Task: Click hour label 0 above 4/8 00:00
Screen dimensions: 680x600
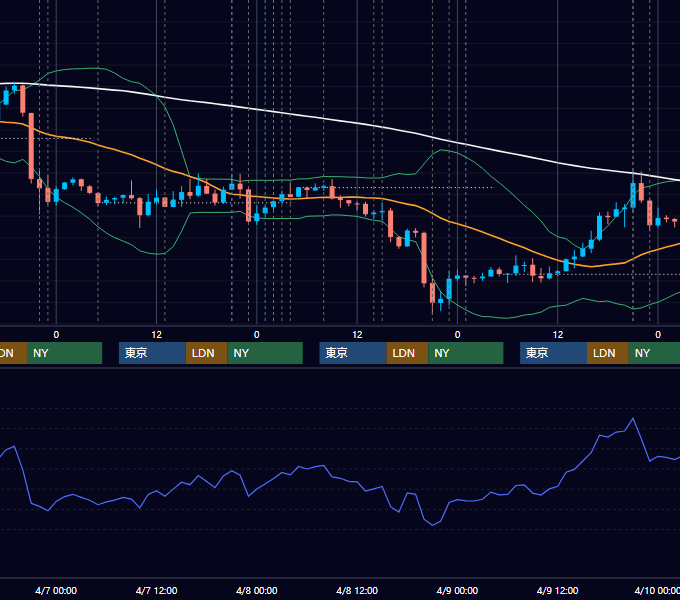Action: 257,335
